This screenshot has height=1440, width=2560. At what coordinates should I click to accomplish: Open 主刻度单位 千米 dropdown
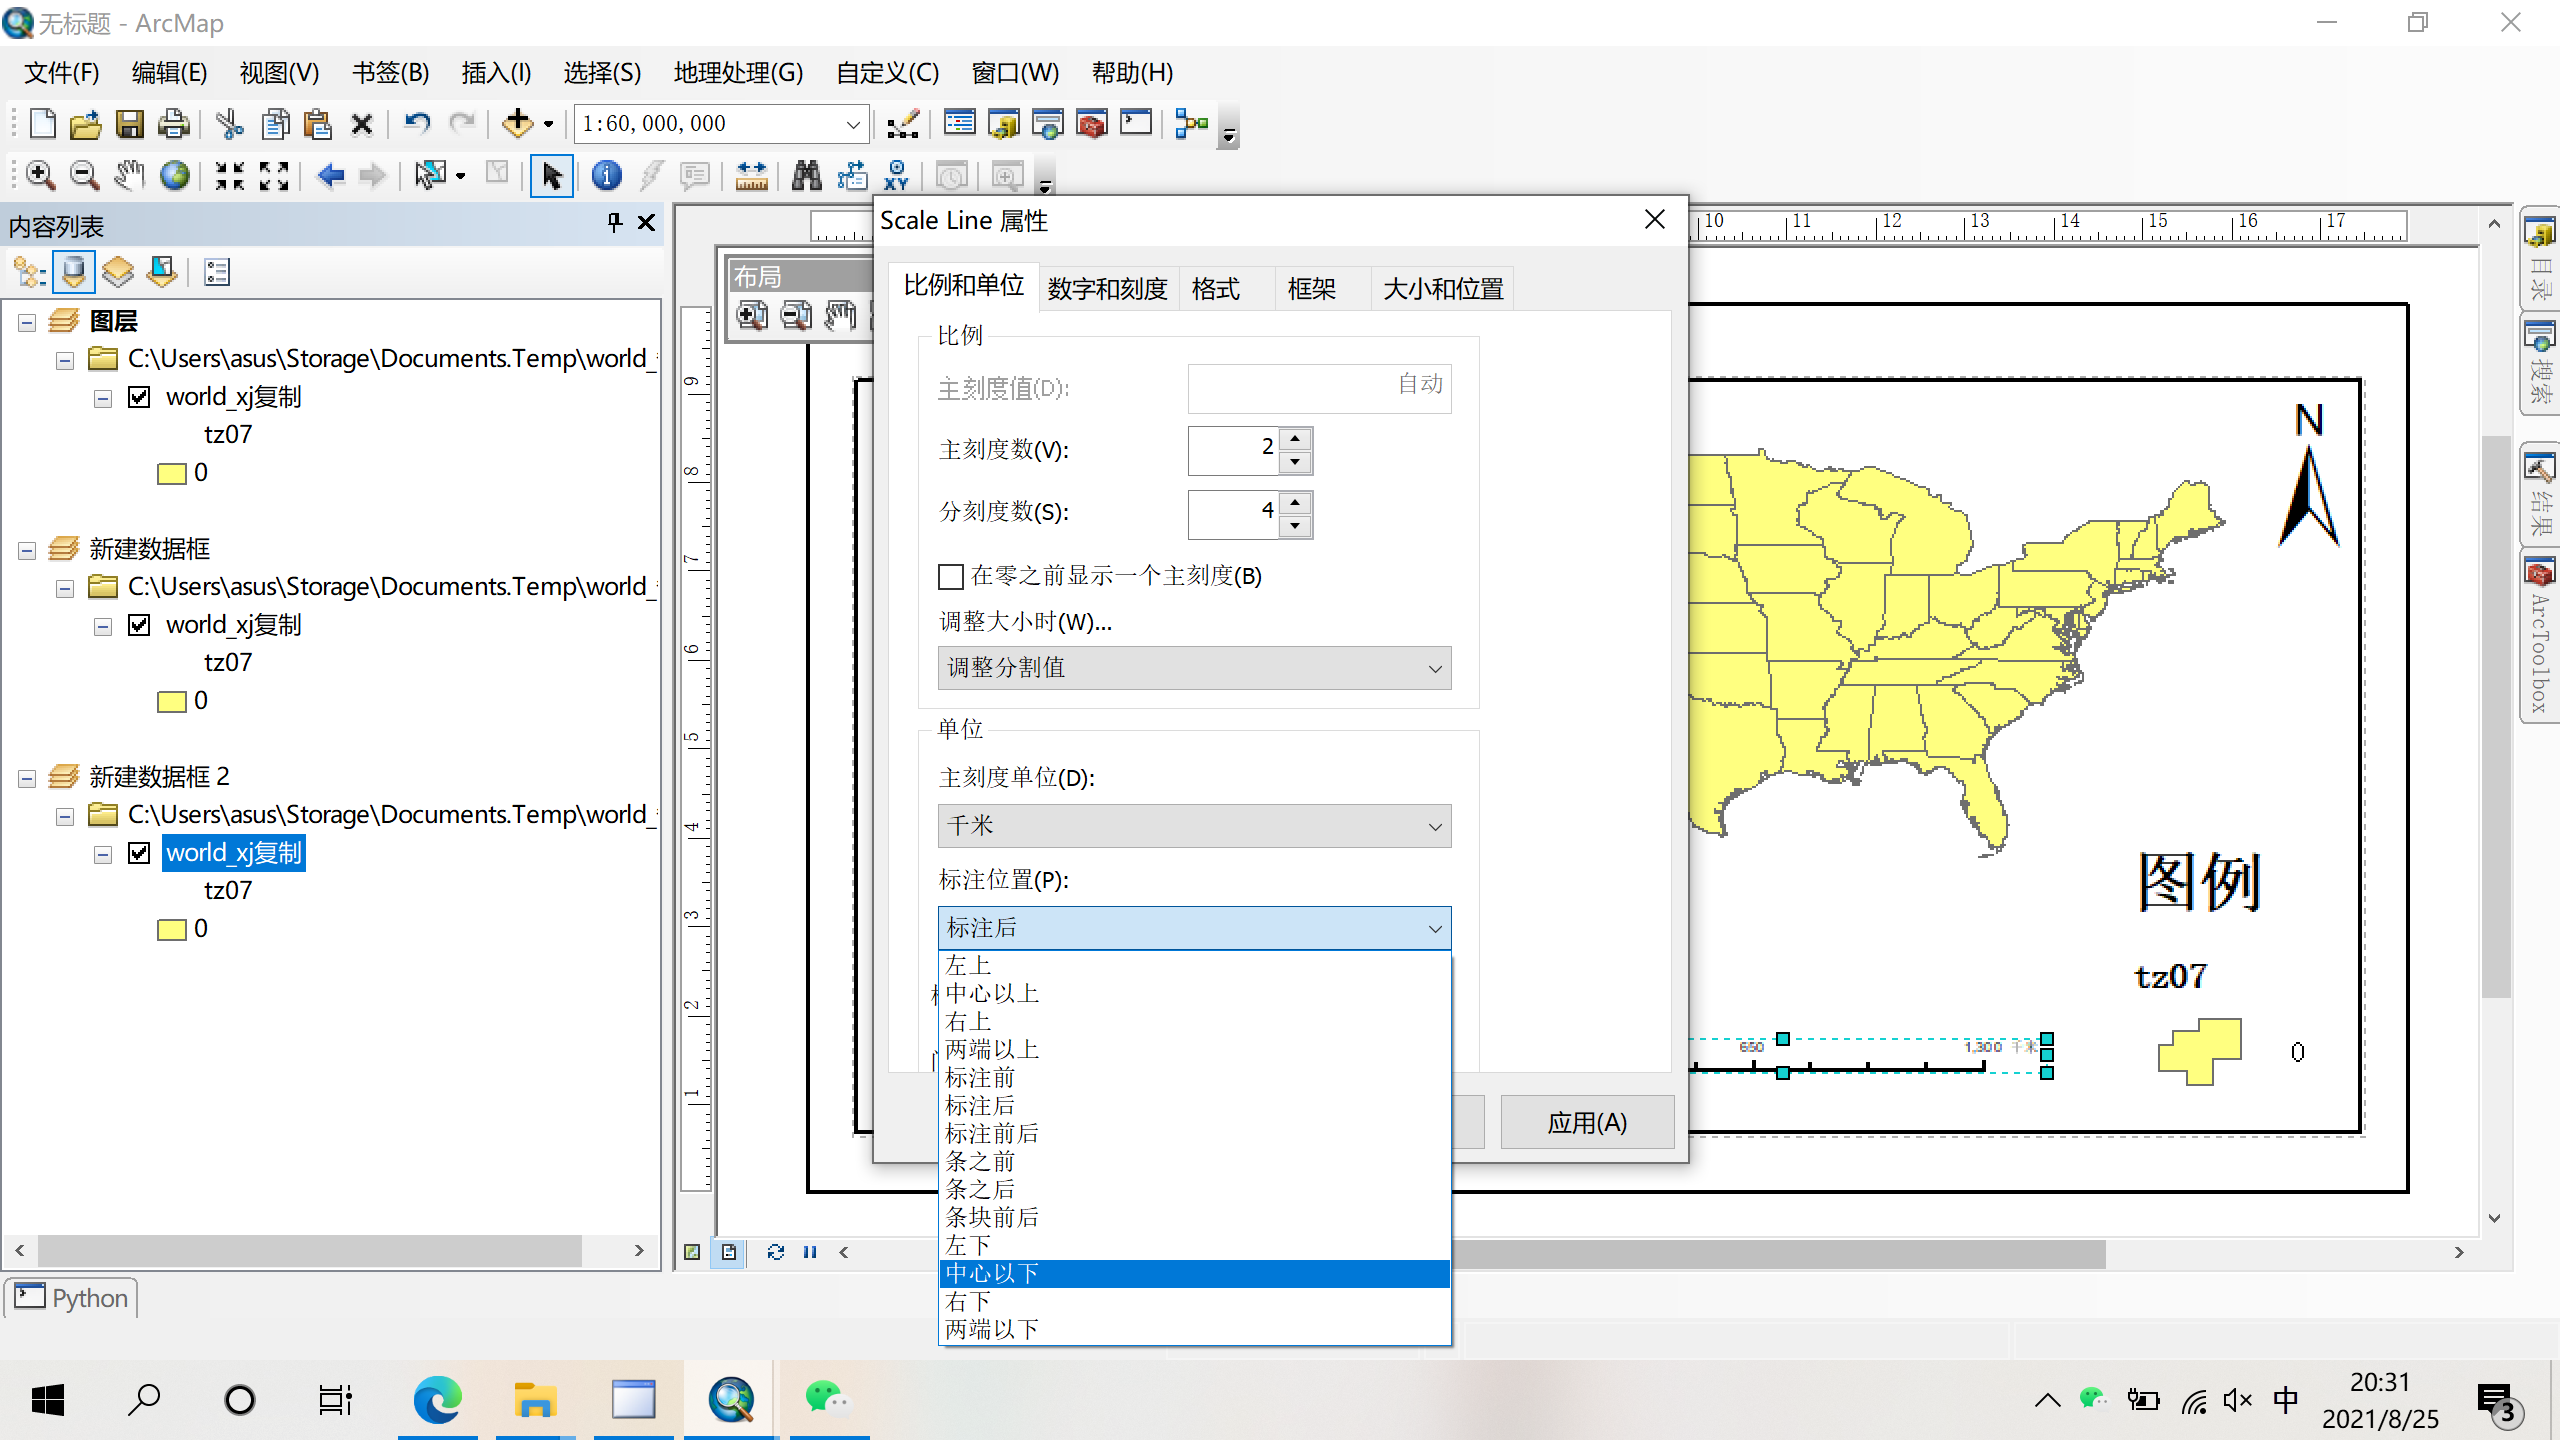pyautogui.click(x=1194, y=826)
